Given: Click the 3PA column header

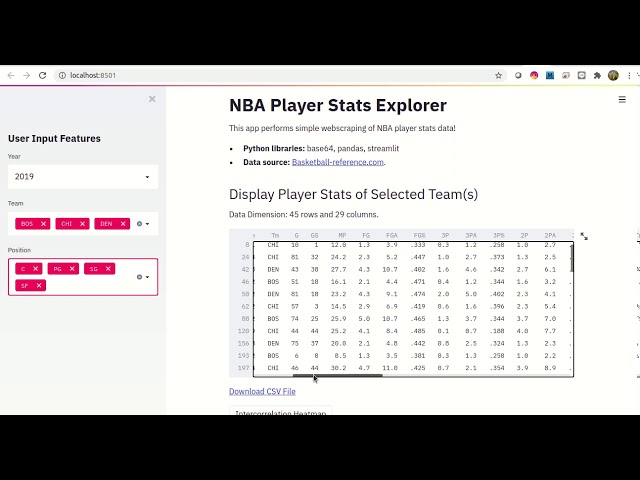Looking at the screenshot, I should coord(471,236).
